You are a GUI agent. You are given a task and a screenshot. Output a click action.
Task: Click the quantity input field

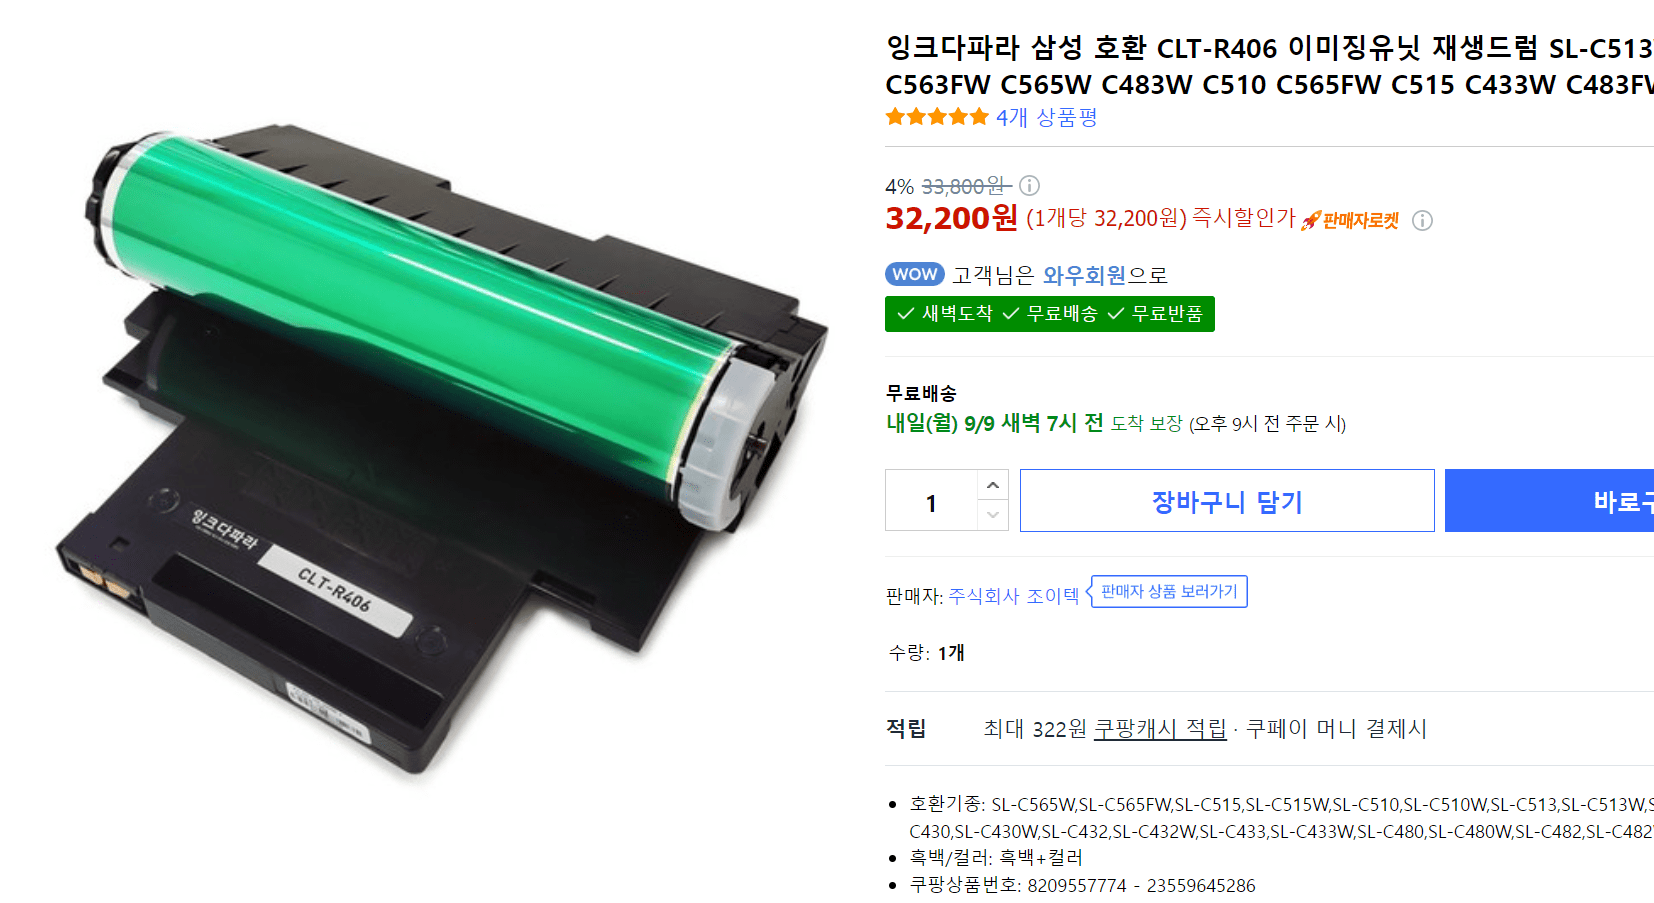click(x=931, y=500)
